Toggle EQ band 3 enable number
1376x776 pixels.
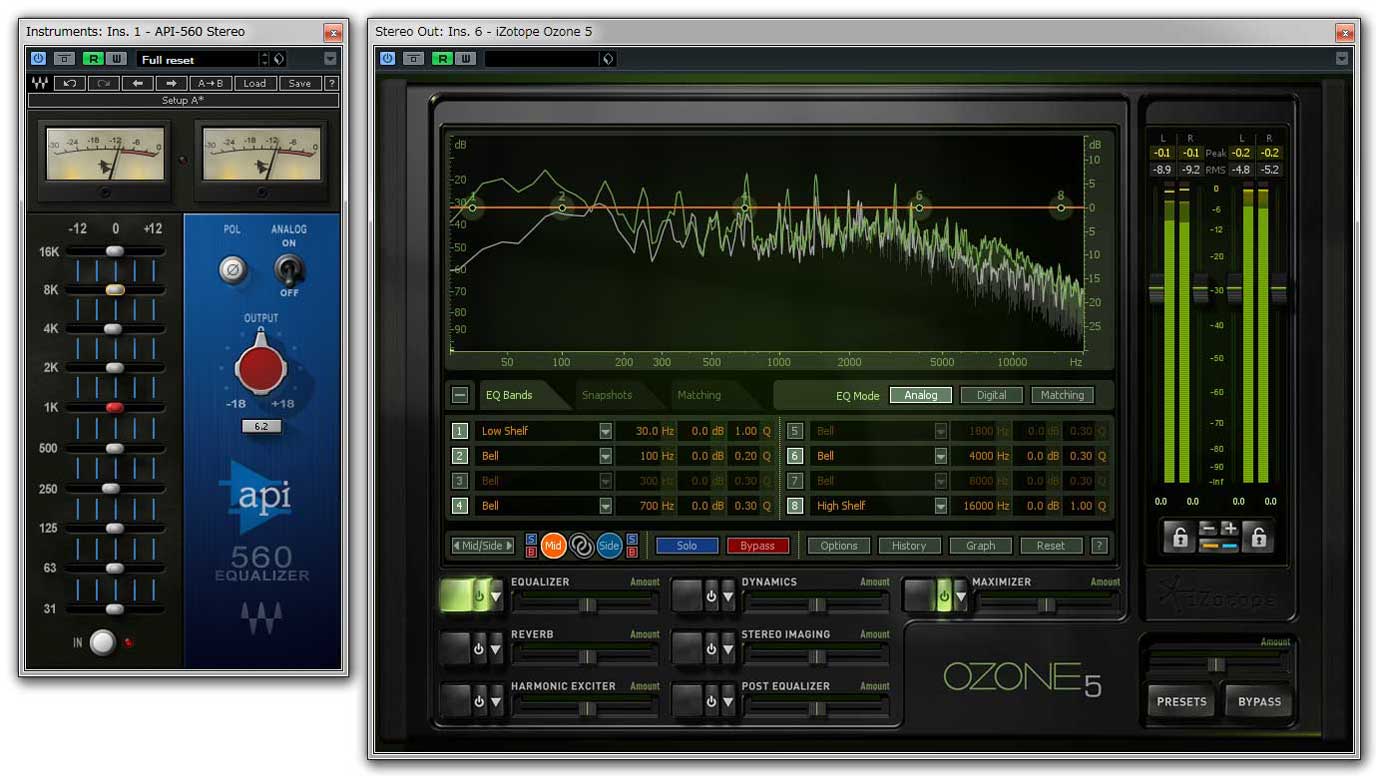click(460, 481)
